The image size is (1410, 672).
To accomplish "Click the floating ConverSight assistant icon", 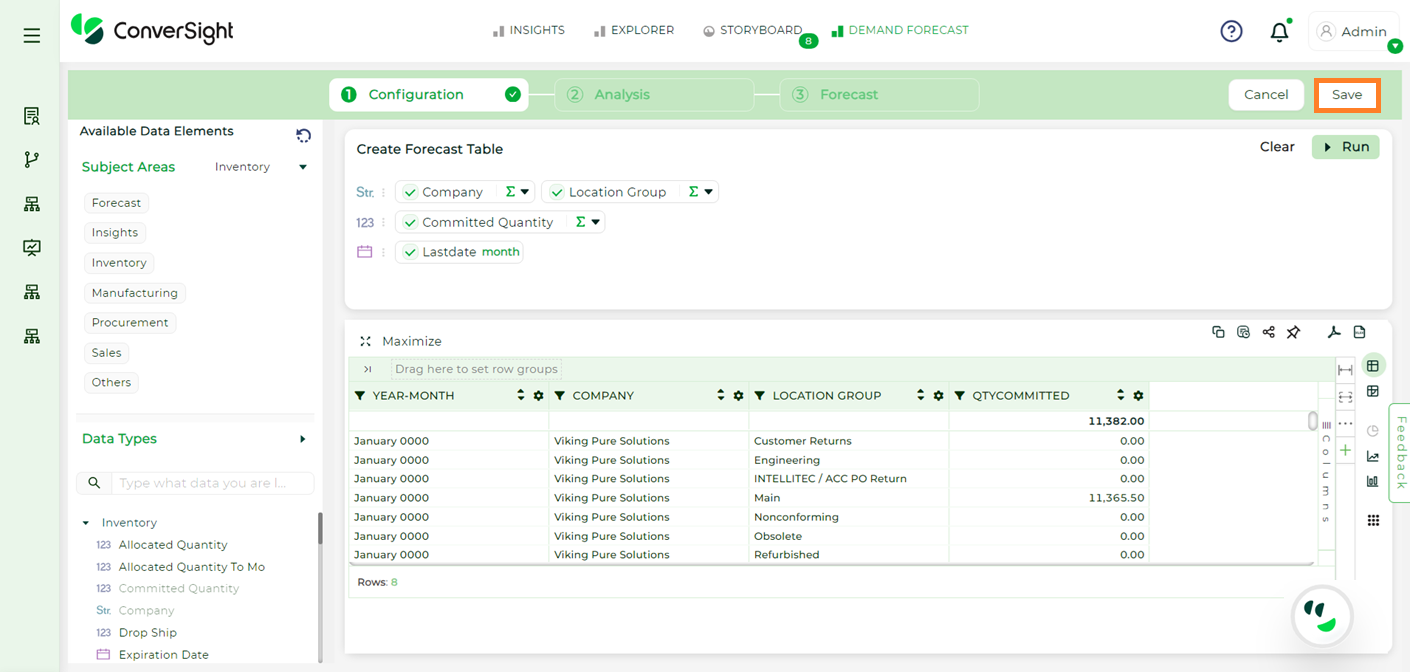I will [x=1321, y=617].
